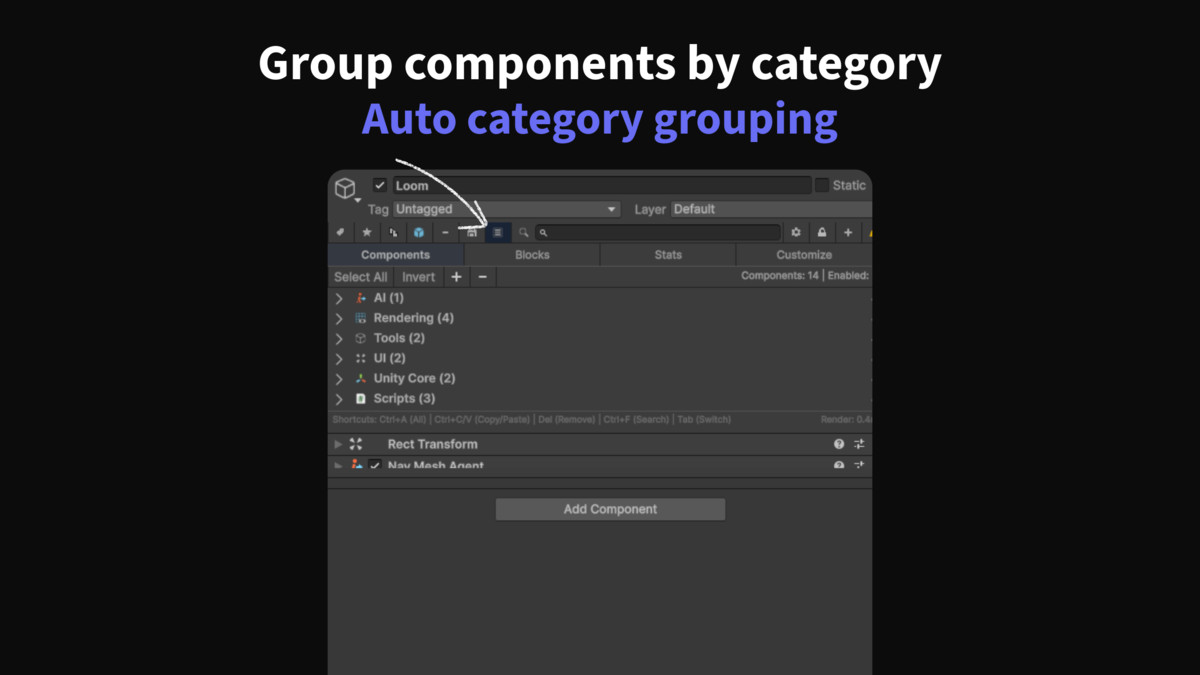
Task: Click the padlock lock icon
Action: (x=822, y=233)
